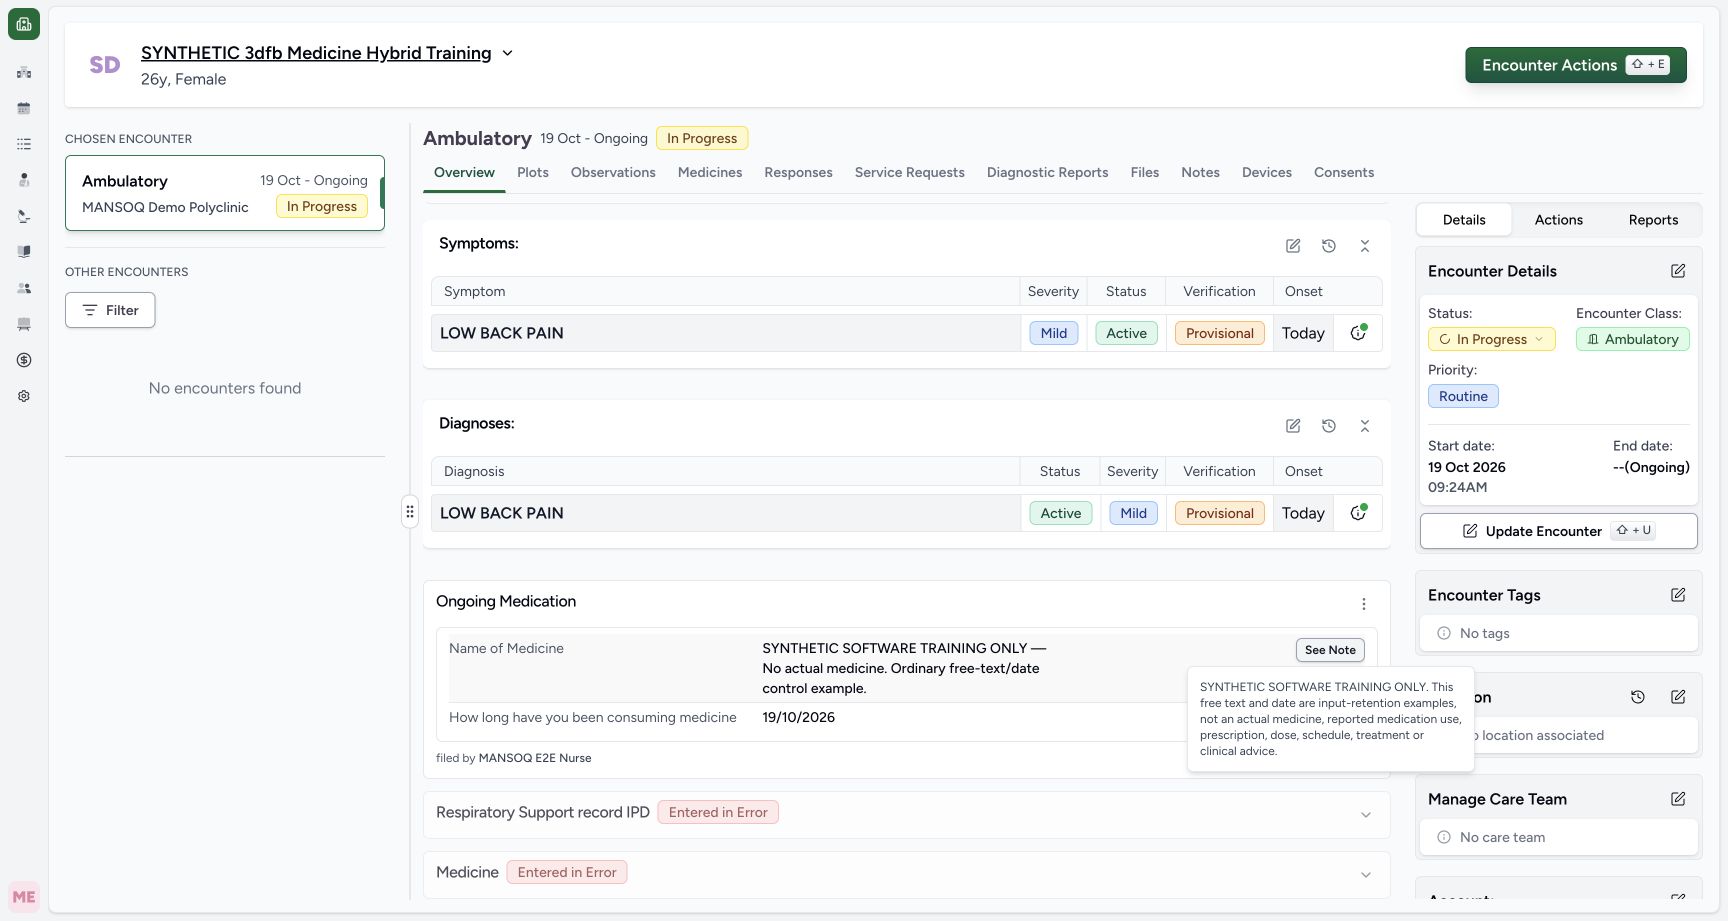1728x921 pixels.
Task: Select the Ambulatory MANSOQ Demo Polyclinic encounter card
Action: click(x=225, y=193)
